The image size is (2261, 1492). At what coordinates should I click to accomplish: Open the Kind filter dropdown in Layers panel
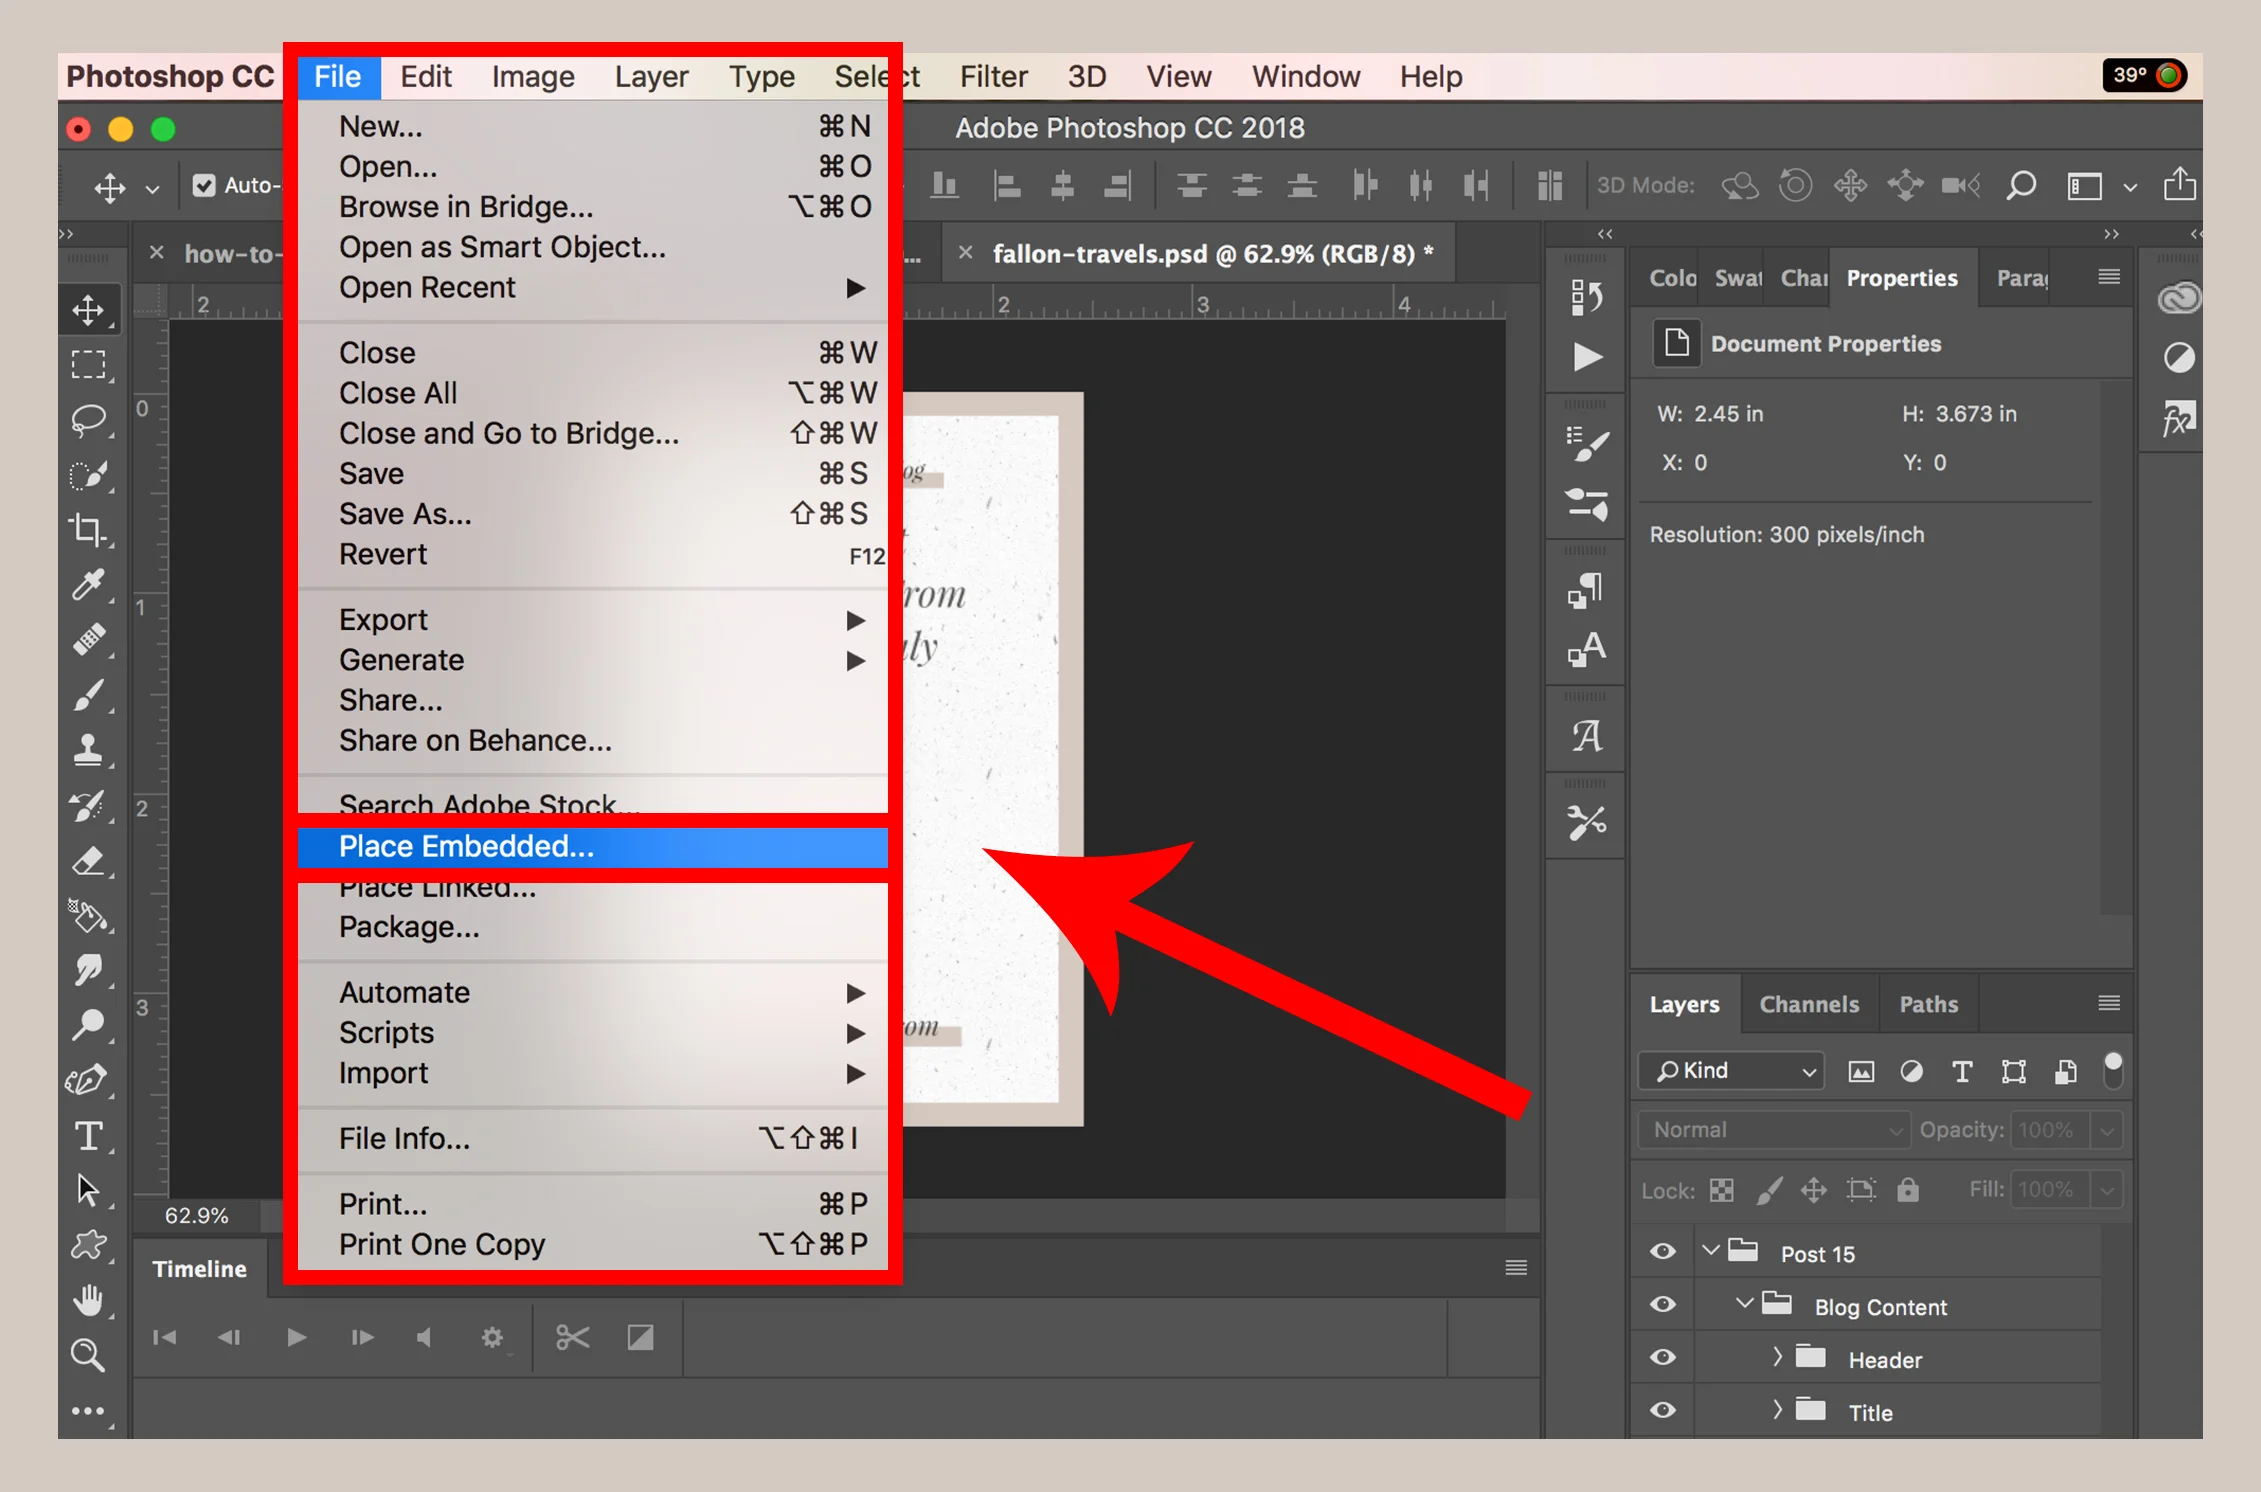tap(1730, 1070)
